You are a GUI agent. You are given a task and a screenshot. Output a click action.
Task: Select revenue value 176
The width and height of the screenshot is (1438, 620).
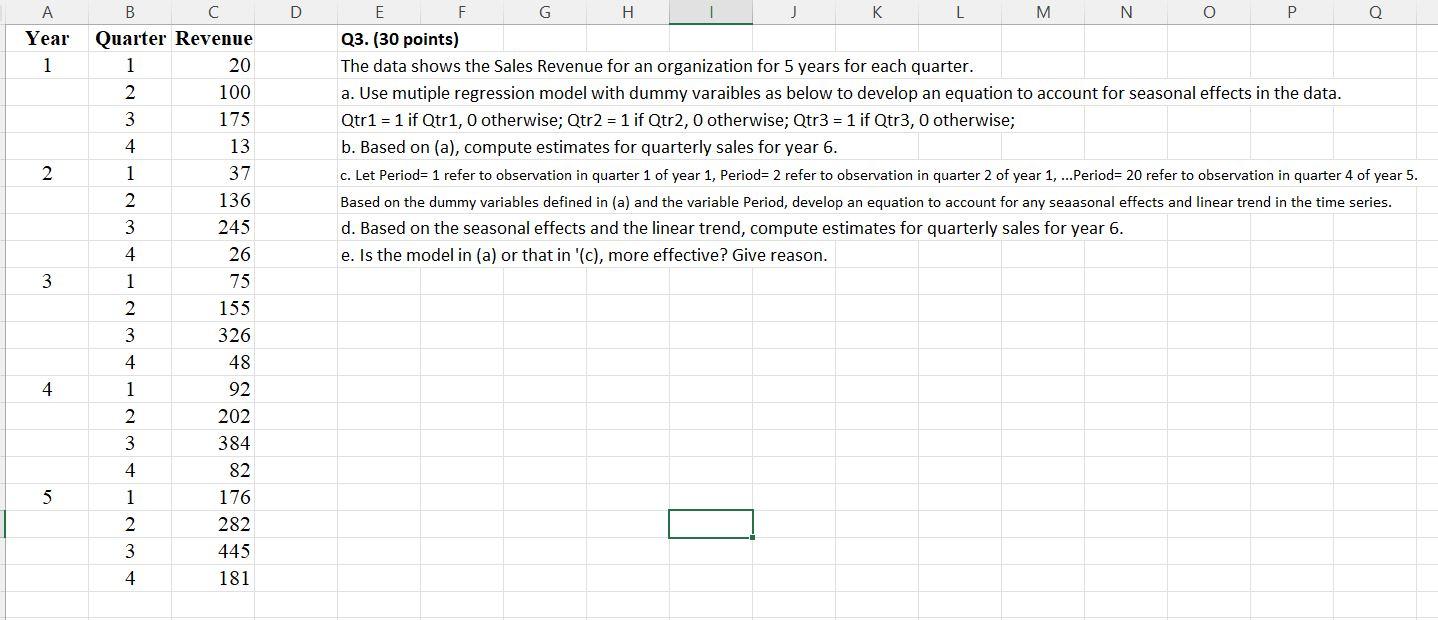tap(213, 497)
